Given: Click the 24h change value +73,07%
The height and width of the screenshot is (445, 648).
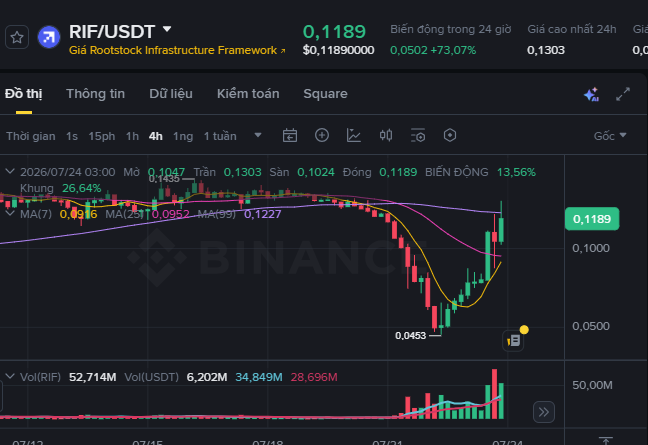Looking at the screenshot, I should click(x=453, y=50).
